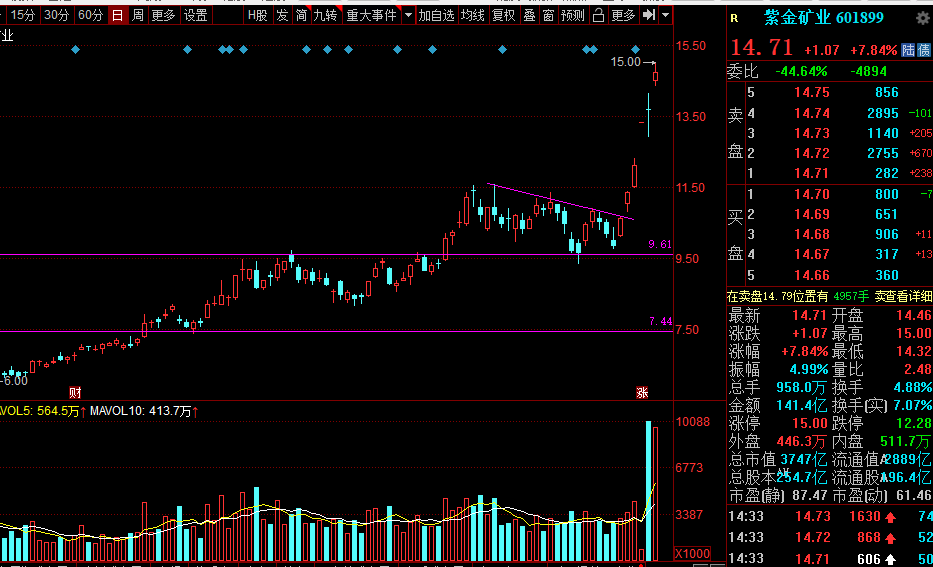
Task: Expand the rightmost toolbar dropdown arrow
Action: pyautogui.click(x=666, y=15)
